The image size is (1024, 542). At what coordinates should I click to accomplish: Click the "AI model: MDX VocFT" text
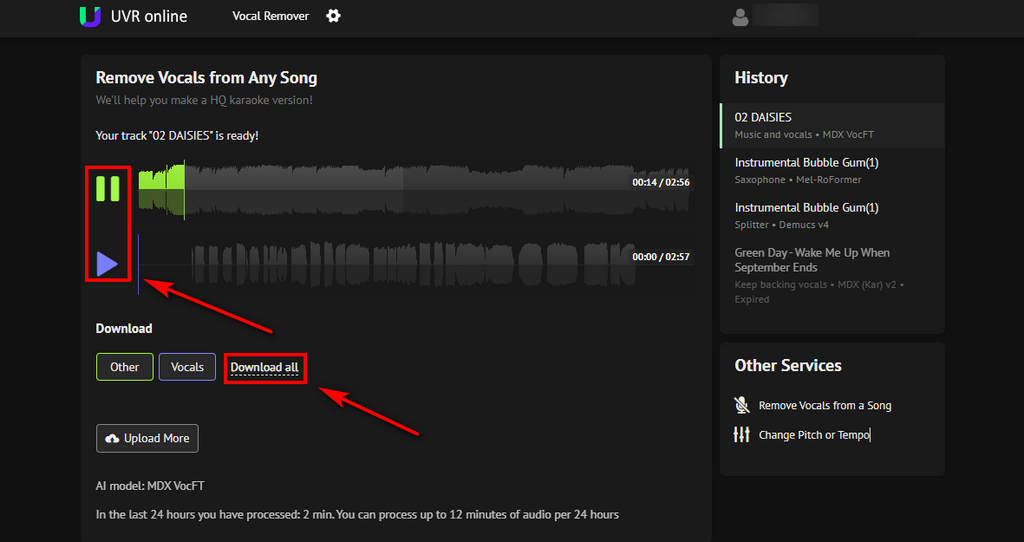[x=150, y=486]
